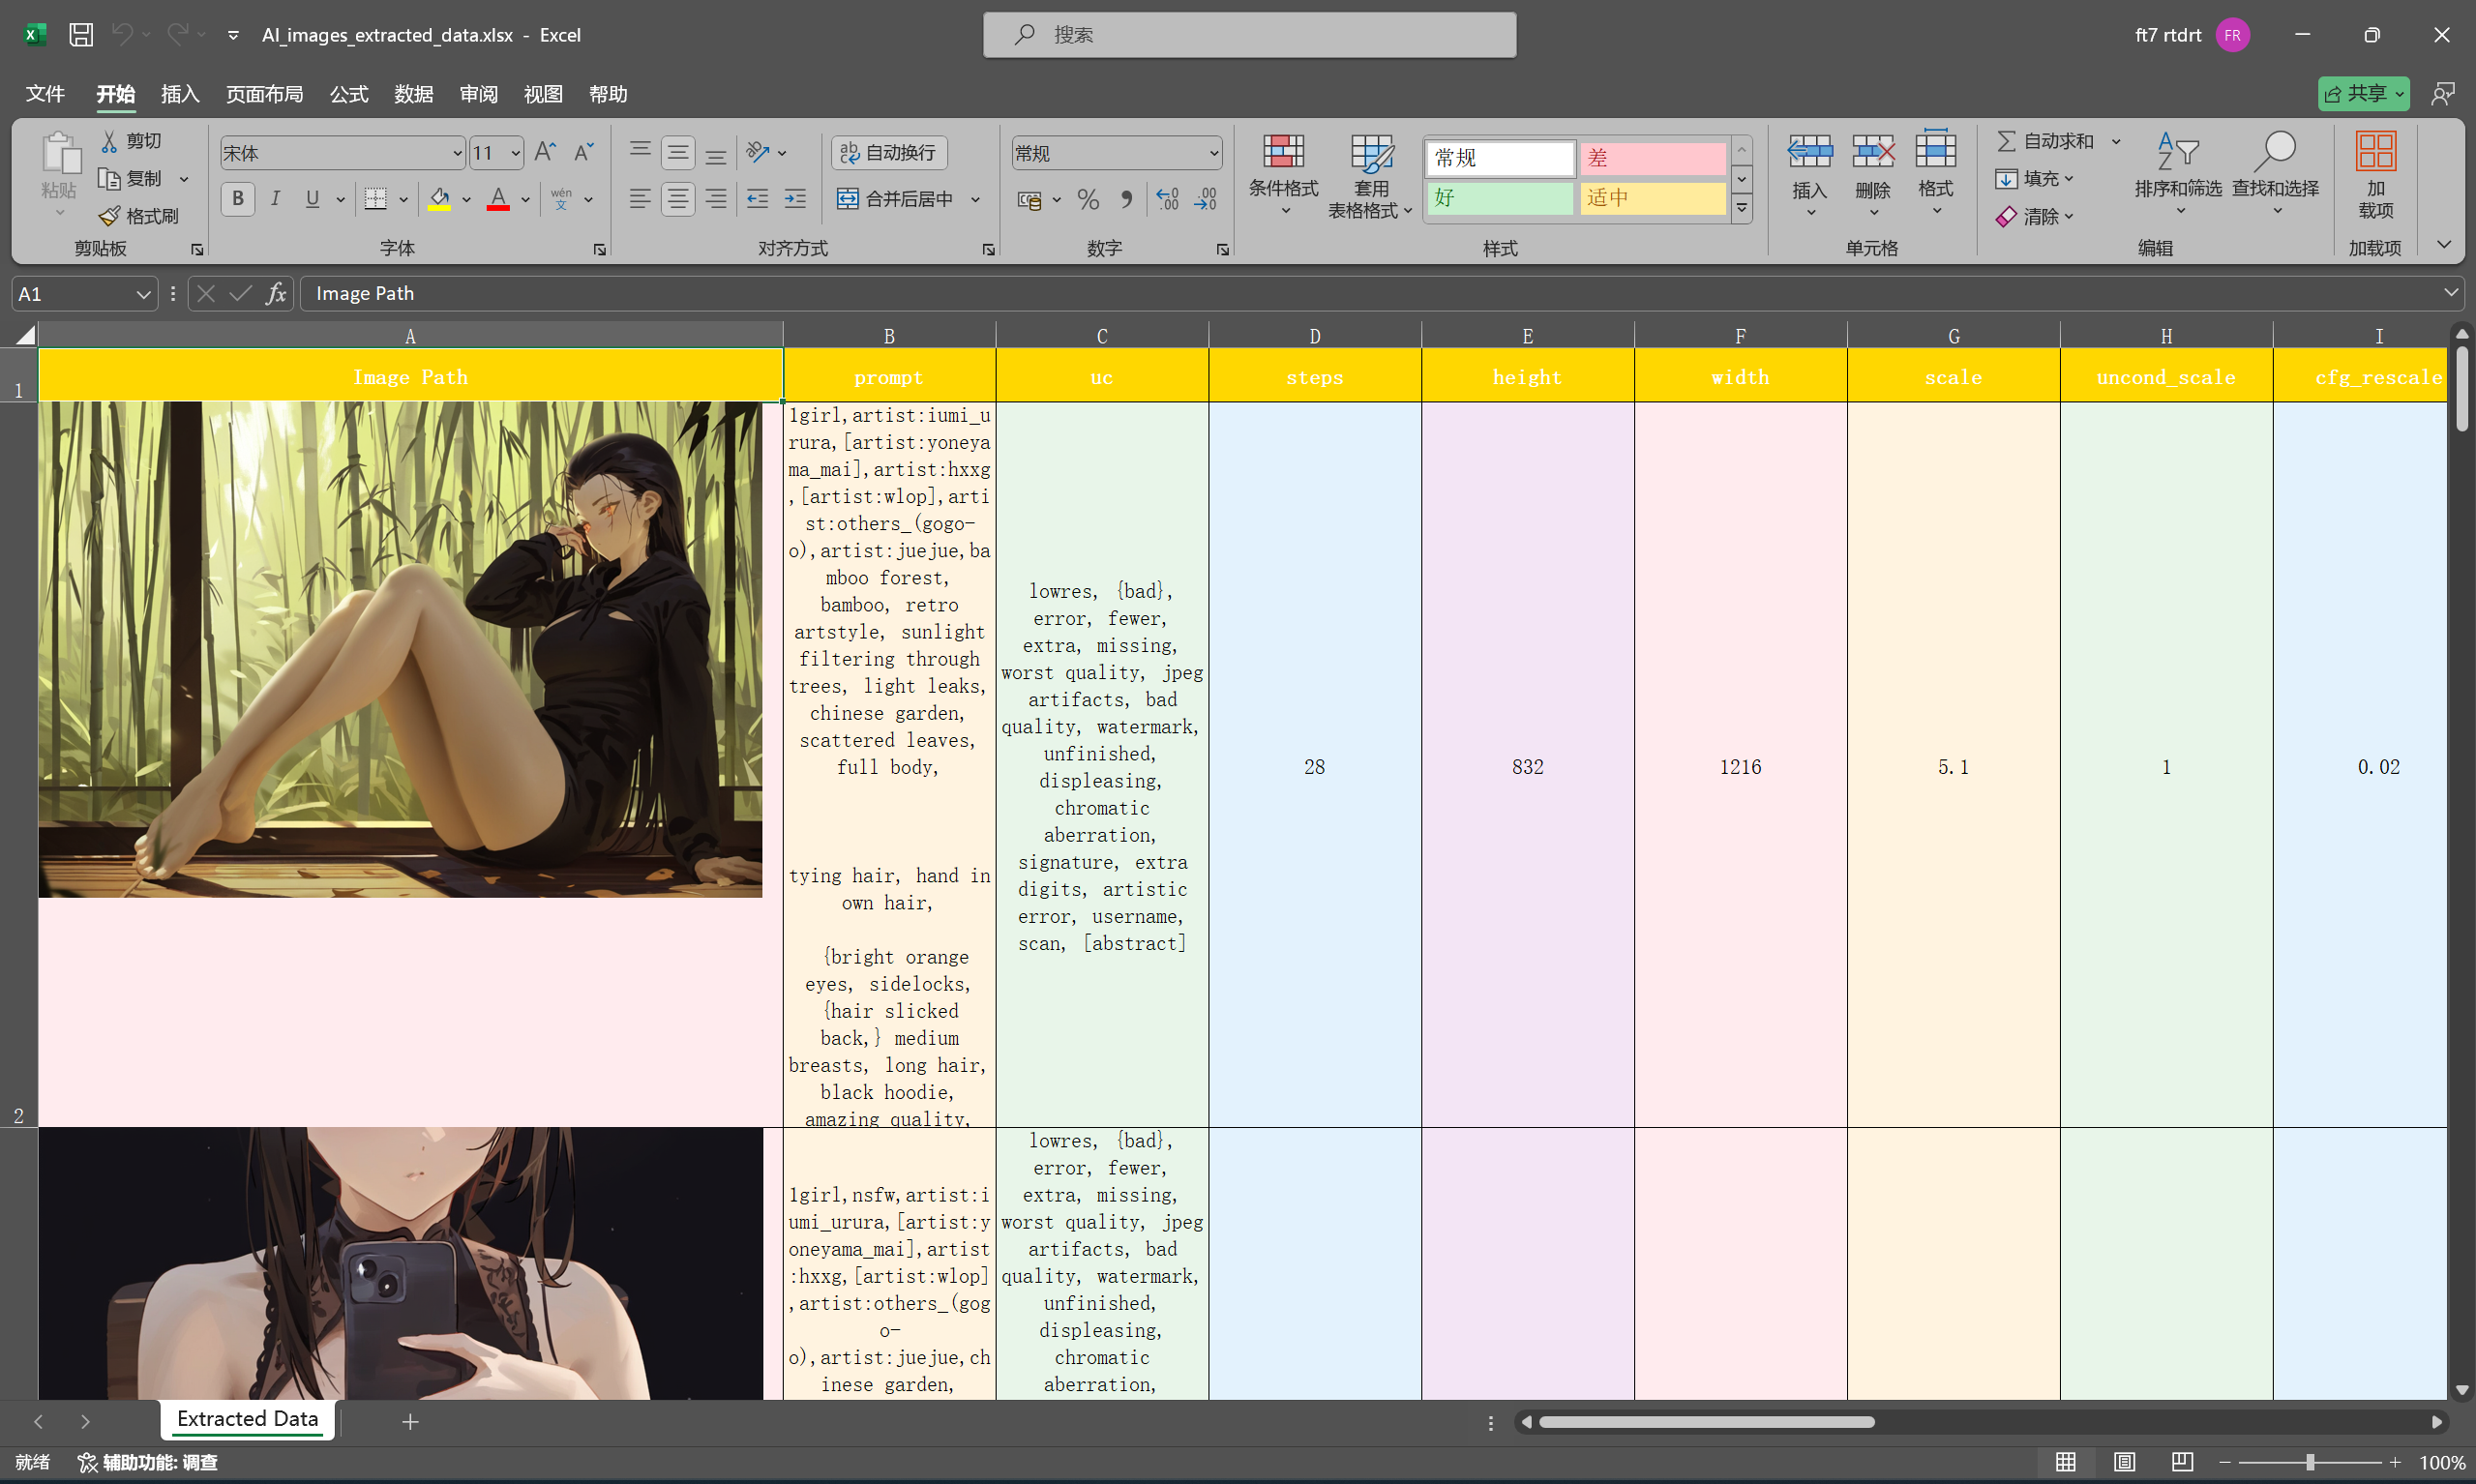
Task: Expand the Name Box dropdown arrow
Action: click(x=143, y=294)
